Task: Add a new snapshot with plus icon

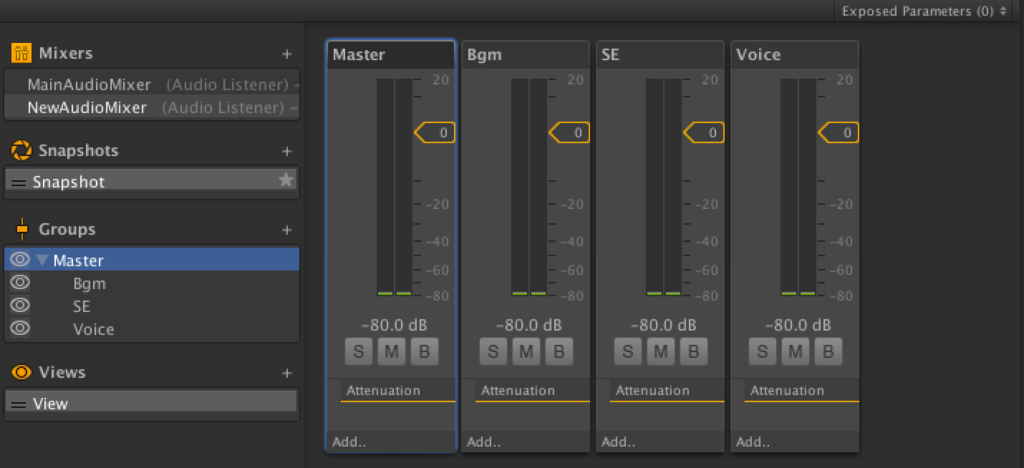Action: pos(287,151)
